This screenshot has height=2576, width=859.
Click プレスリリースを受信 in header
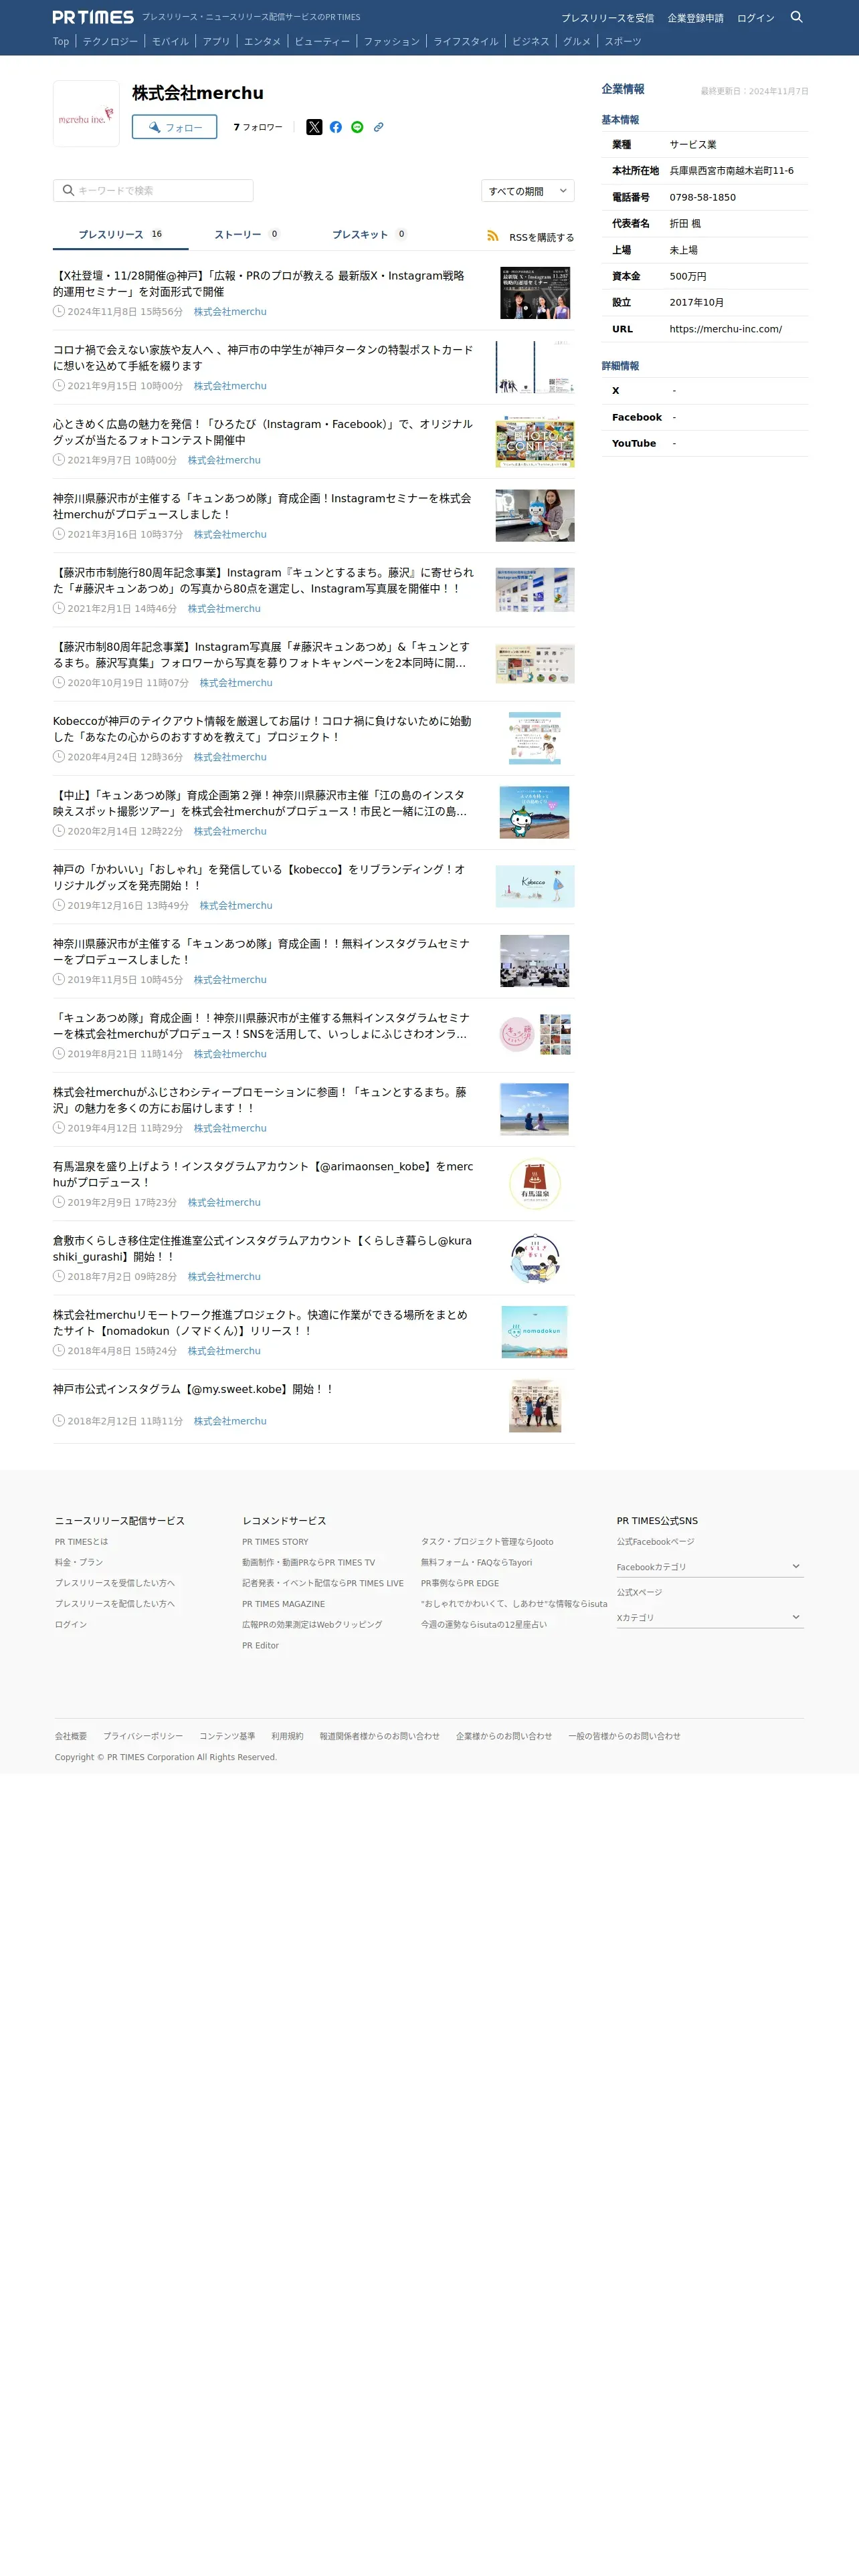point(607,18)
